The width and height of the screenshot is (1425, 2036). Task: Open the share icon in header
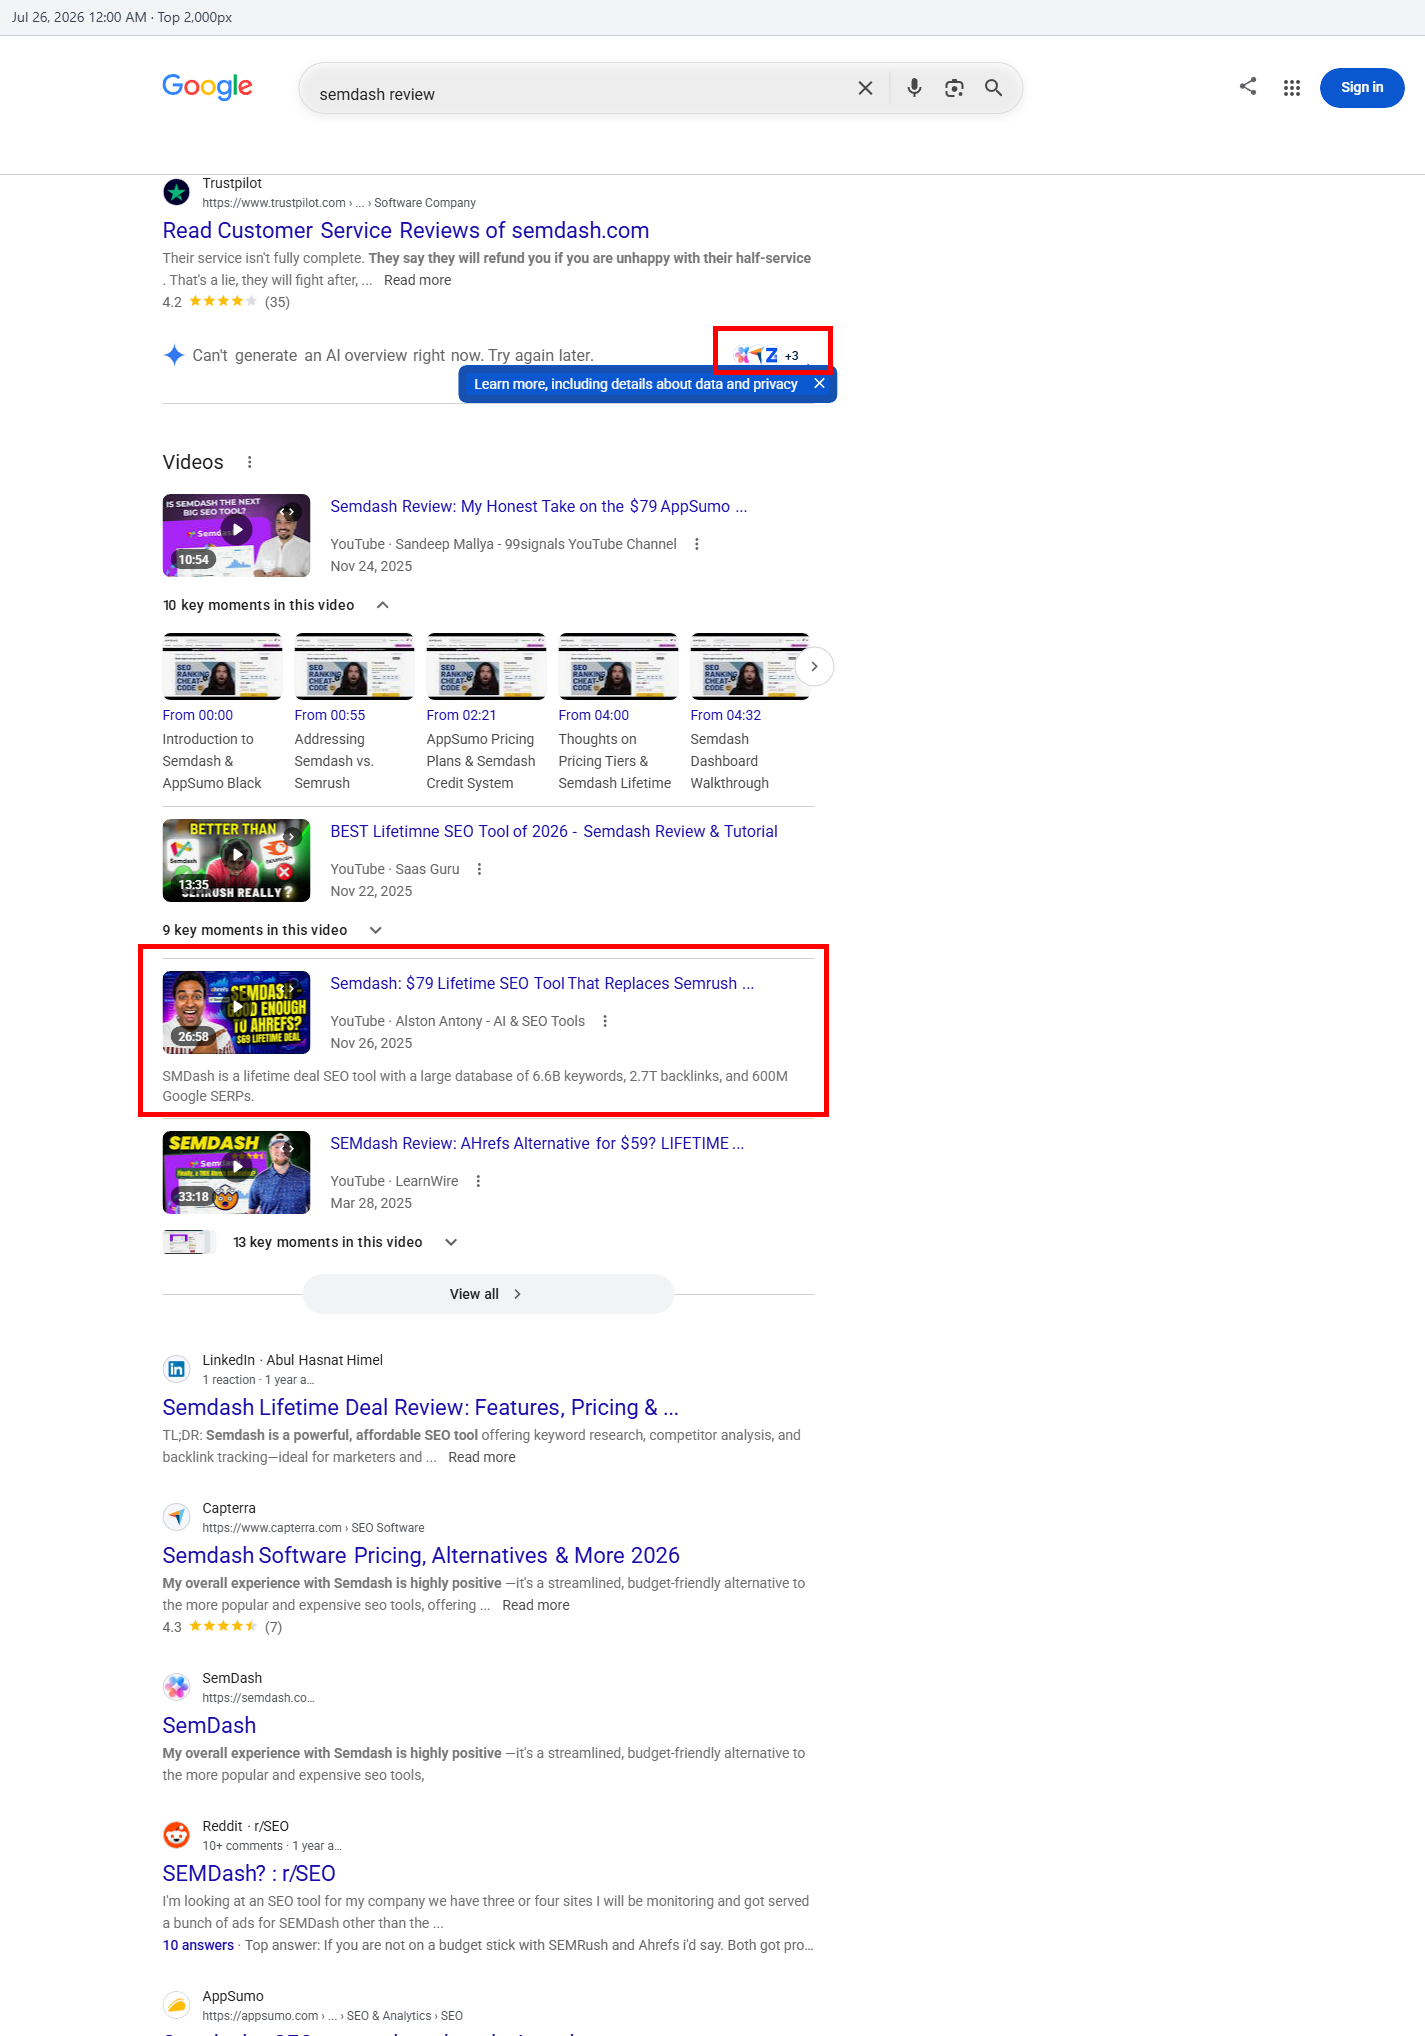coord(1248,86)
